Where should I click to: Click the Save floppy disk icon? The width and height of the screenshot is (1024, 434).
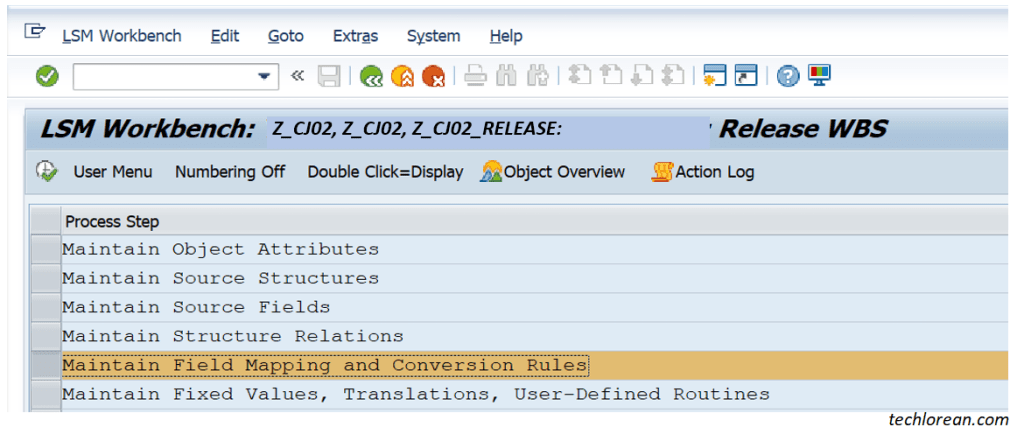pos(329,77)
